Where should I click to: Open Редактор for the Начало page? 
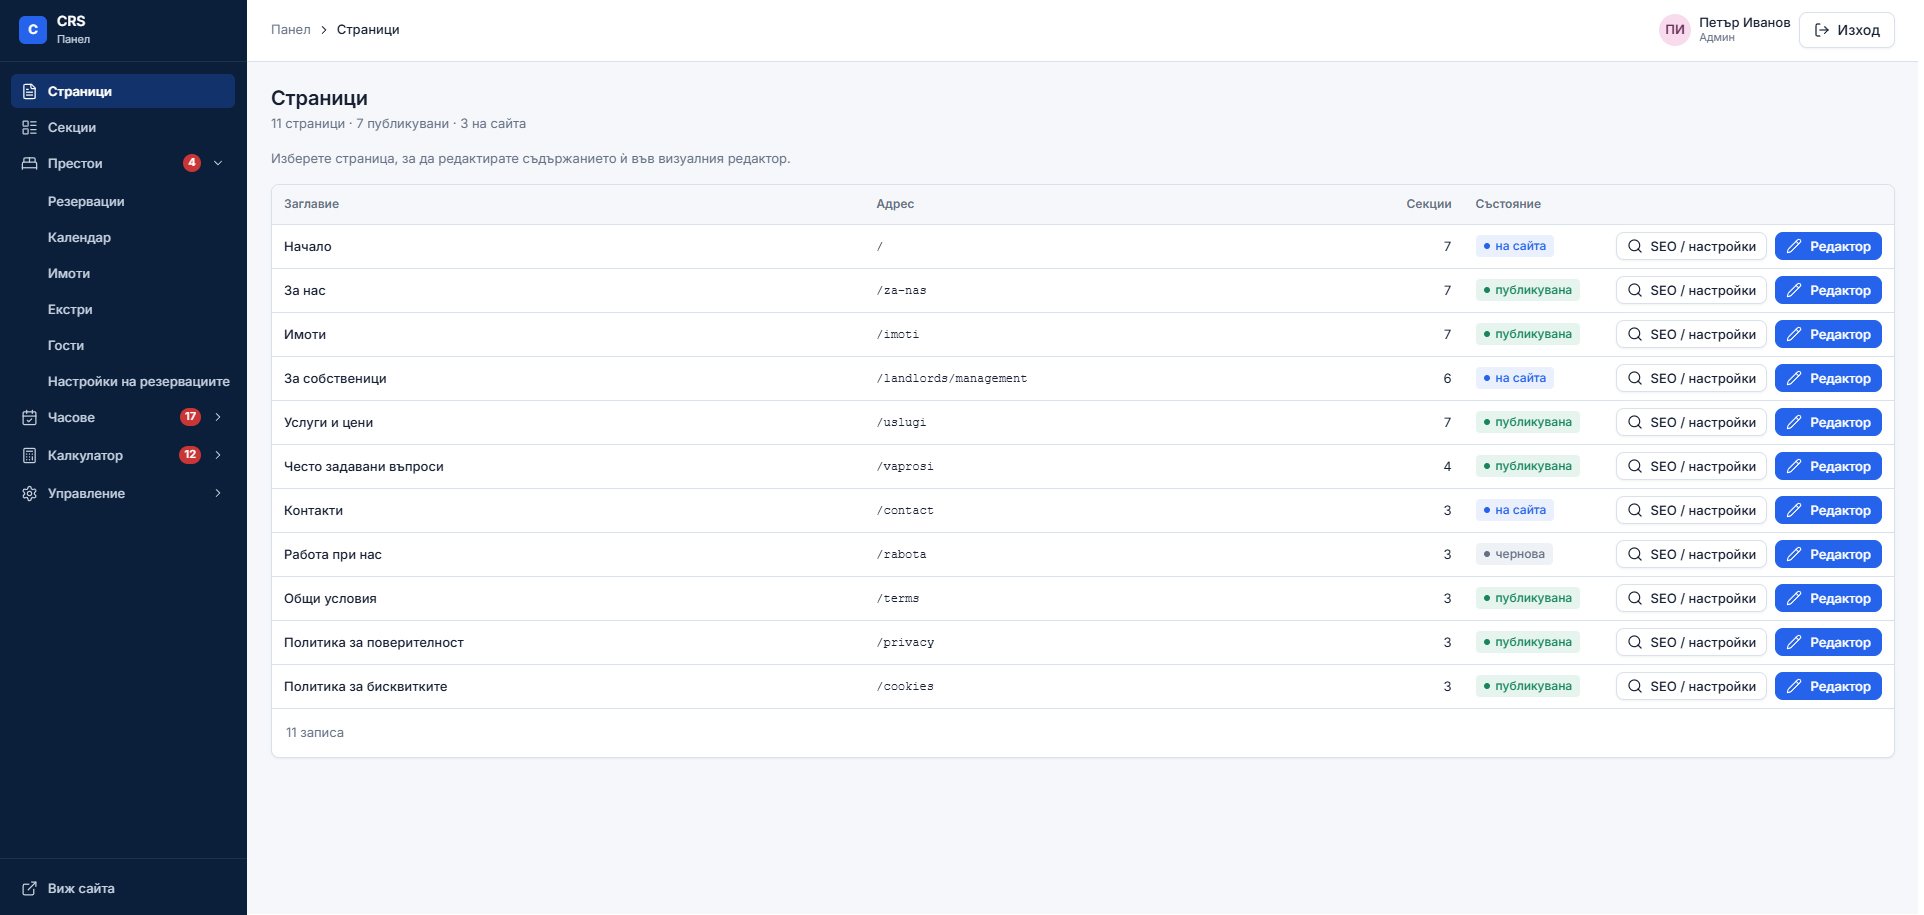1828,247
